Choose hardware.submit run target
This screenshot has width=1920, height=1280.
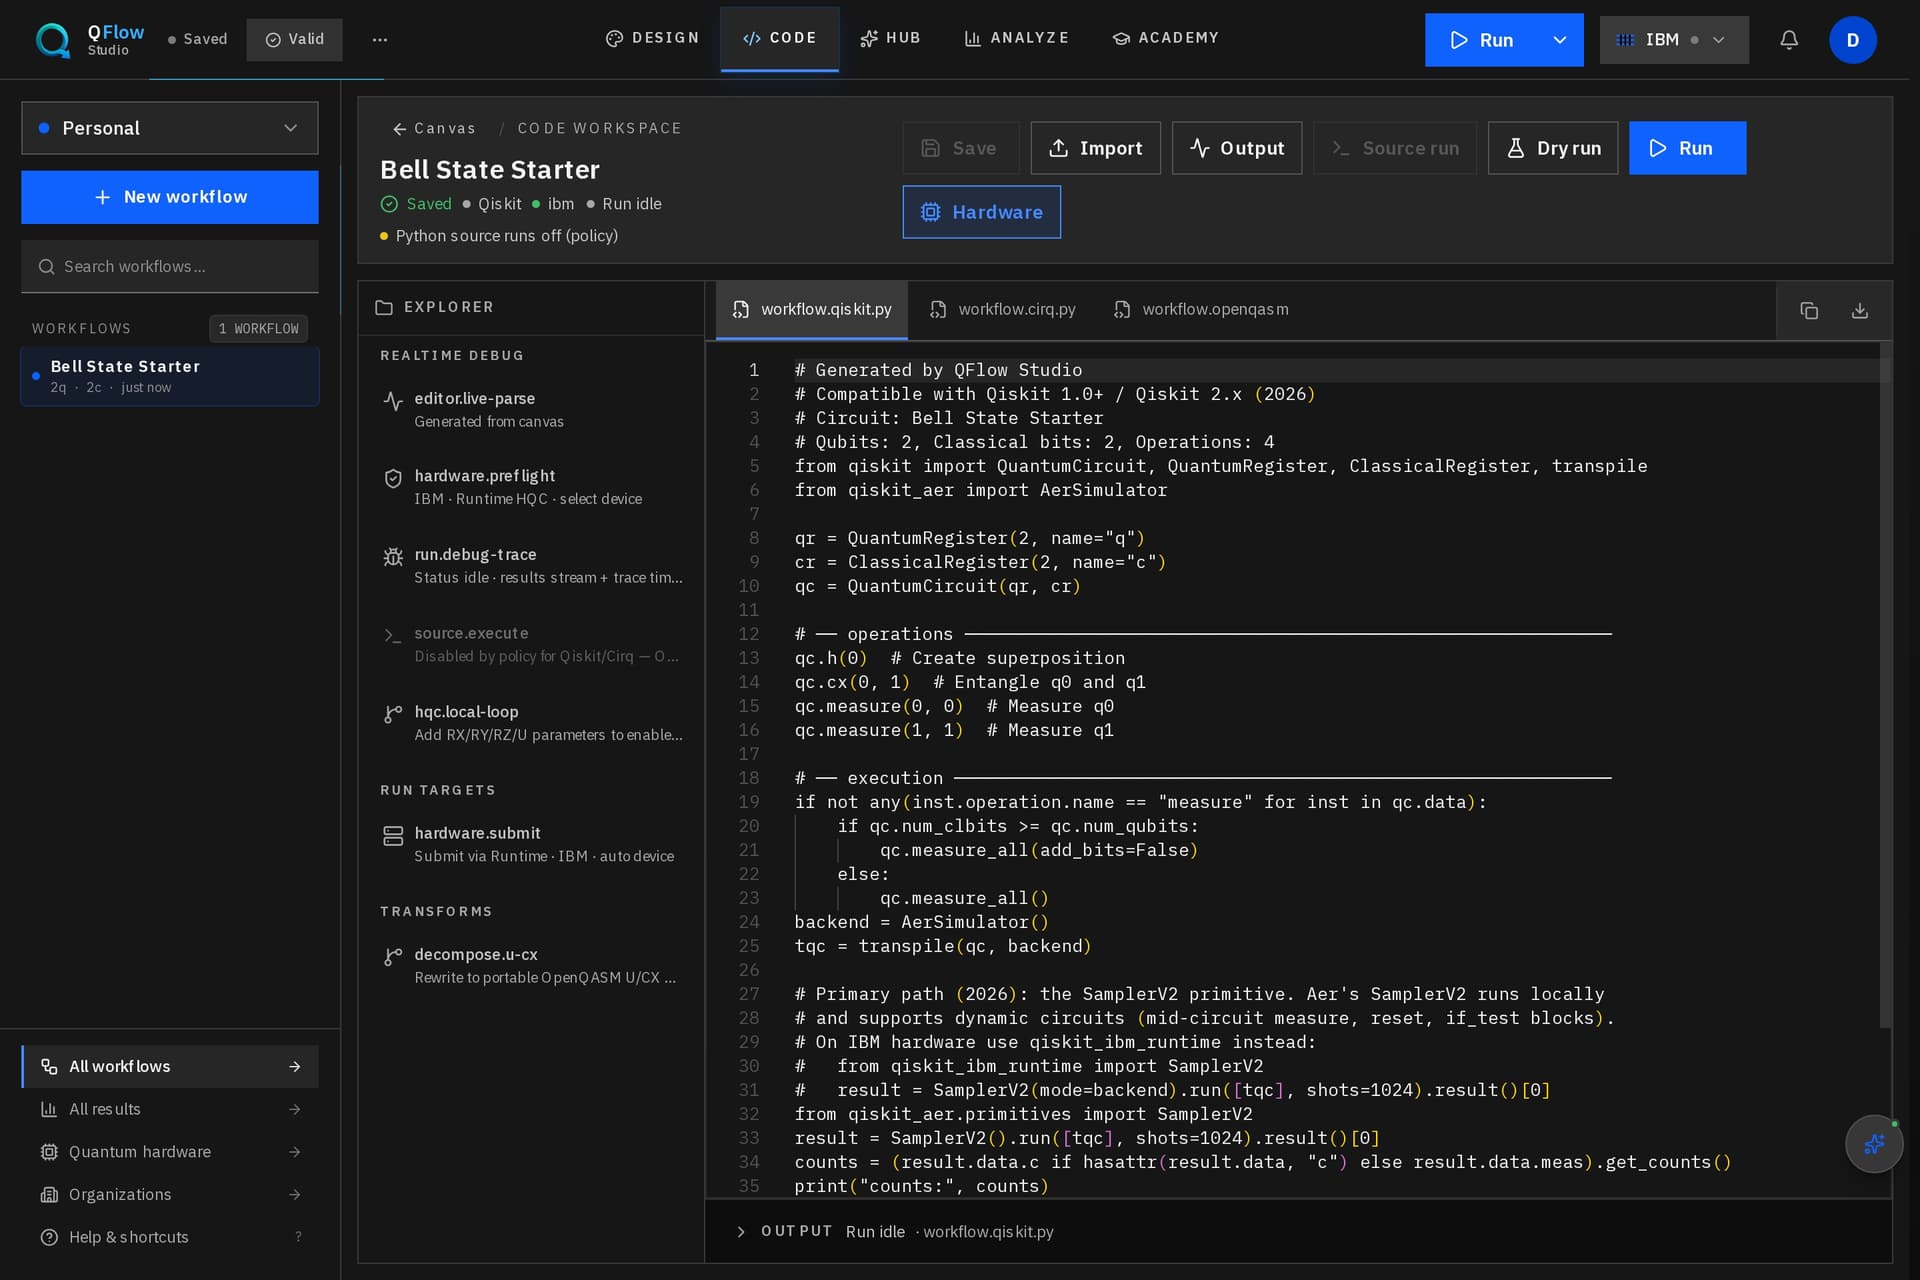[x=531, y=844]
